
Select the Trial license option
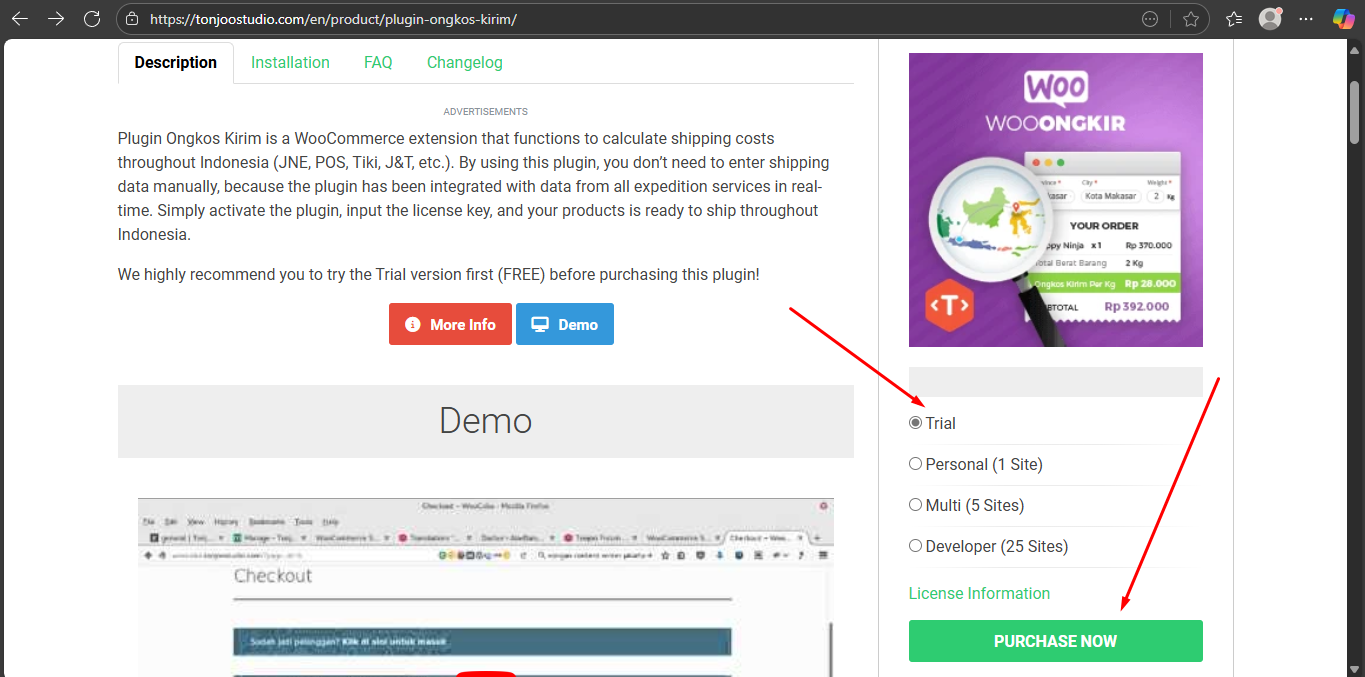click(915, 423)
